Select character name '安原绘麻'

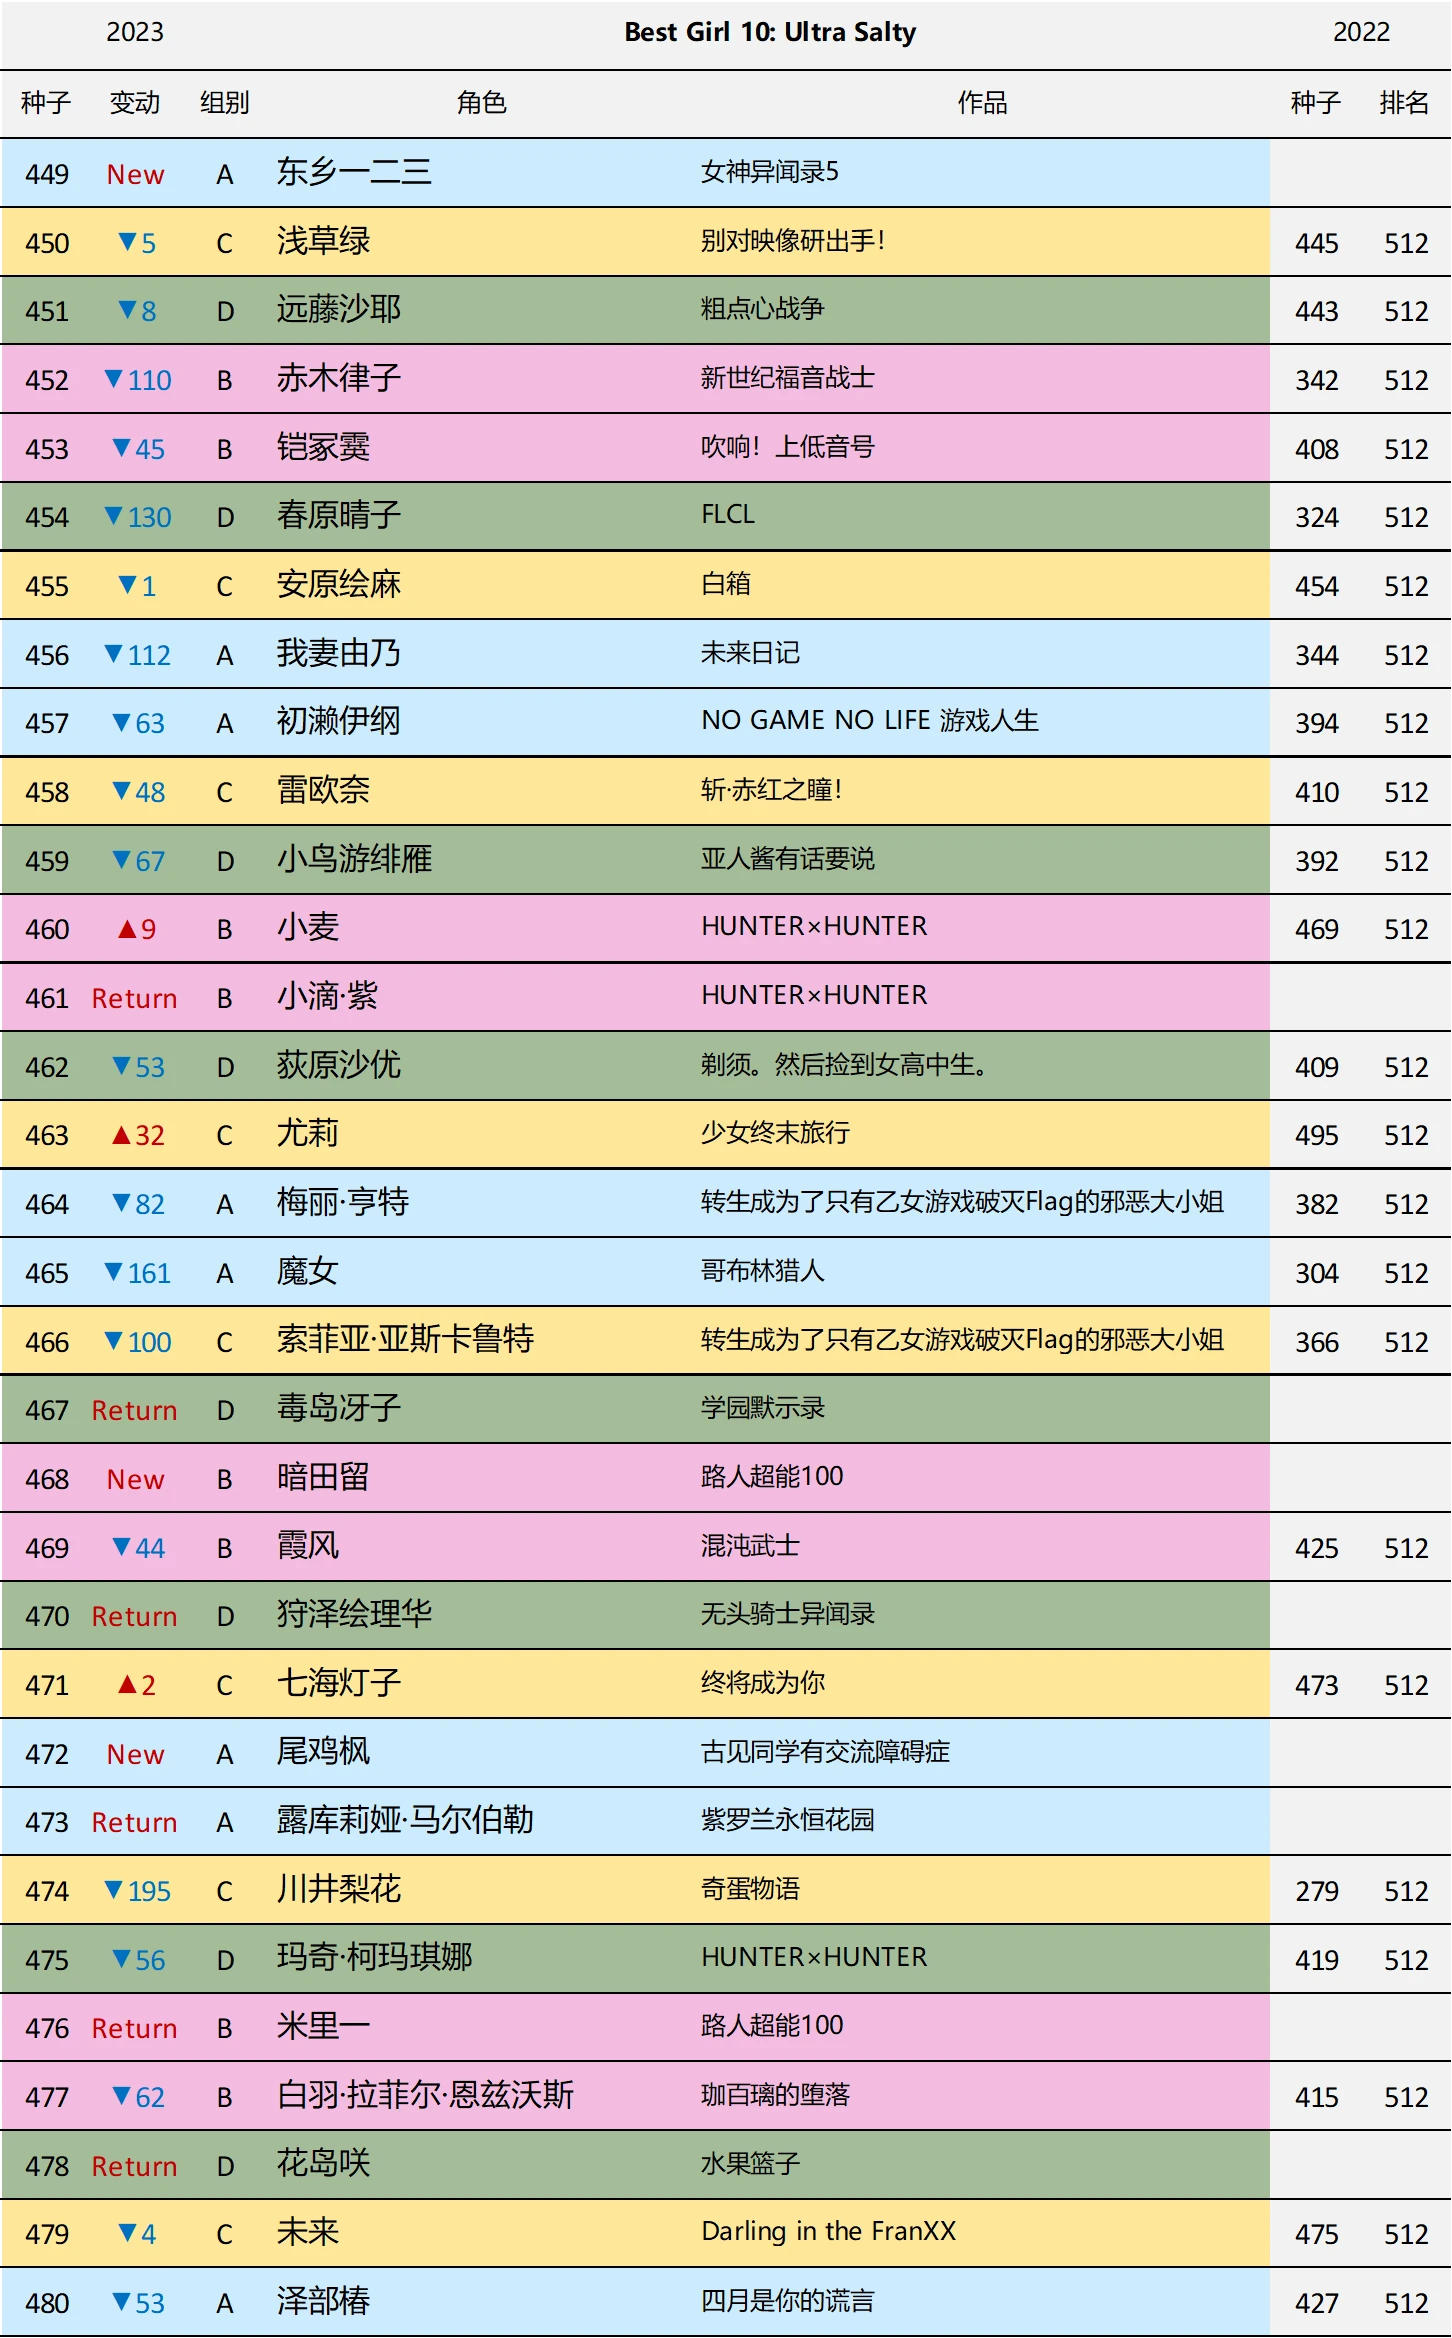(339, 584)
